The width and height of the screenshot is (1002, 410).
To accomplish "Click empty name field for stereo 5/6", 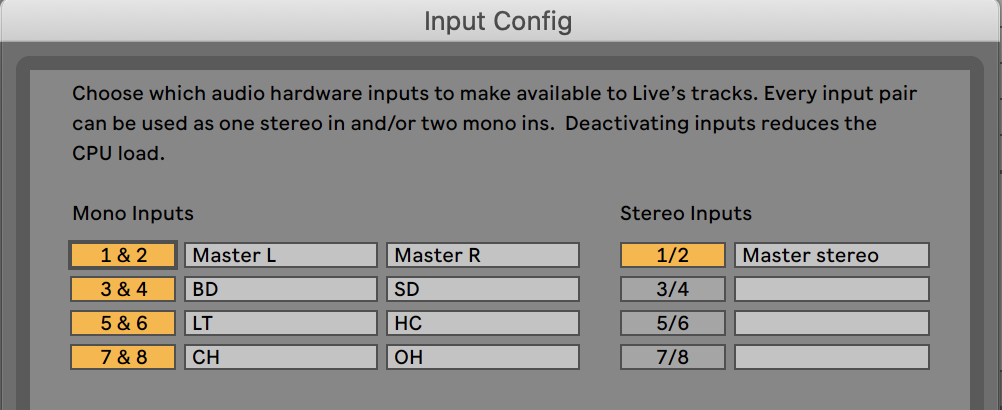I will coord(831,323).
